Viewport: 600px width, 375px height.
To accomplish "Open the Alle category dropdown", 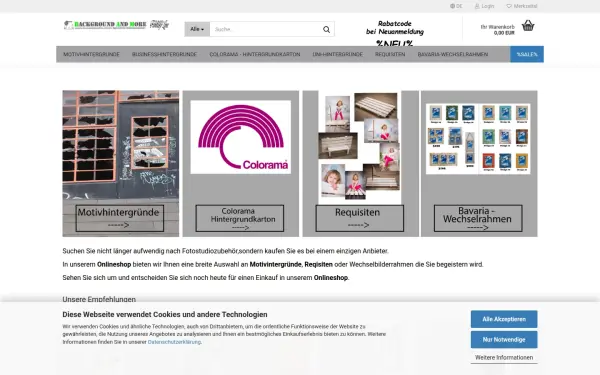I will click(x=197, y=29).
